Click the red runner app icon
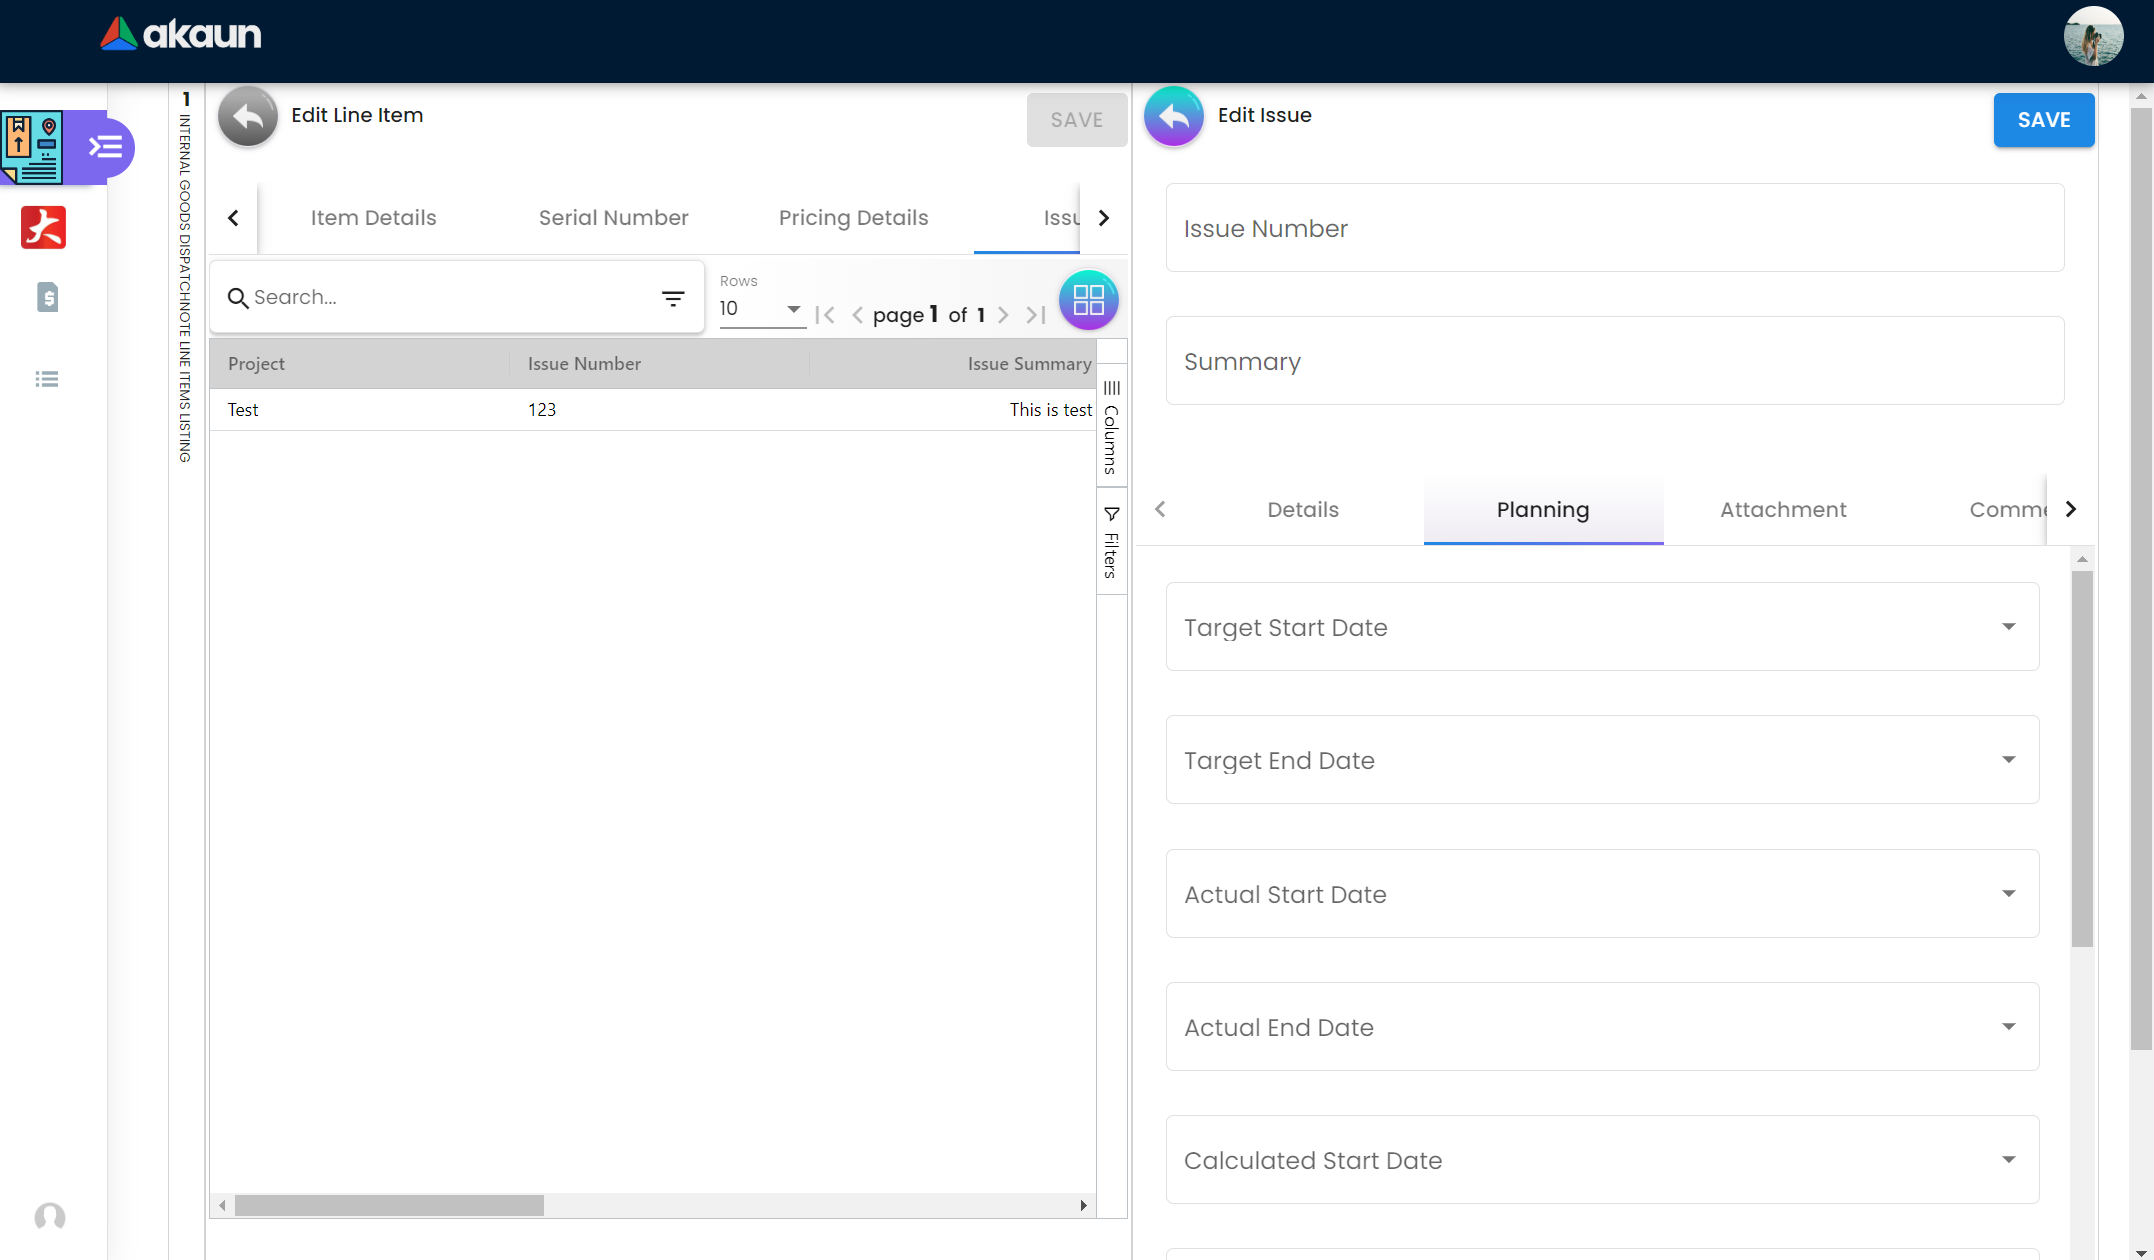Image resolution: width=2154 pixels, height=1260 pixels. 43,227
